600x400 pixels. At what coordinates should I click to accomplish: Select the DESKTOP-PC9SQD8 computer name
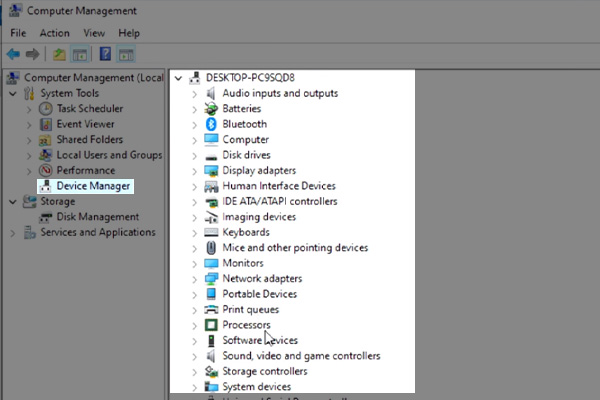coord(250,78)
